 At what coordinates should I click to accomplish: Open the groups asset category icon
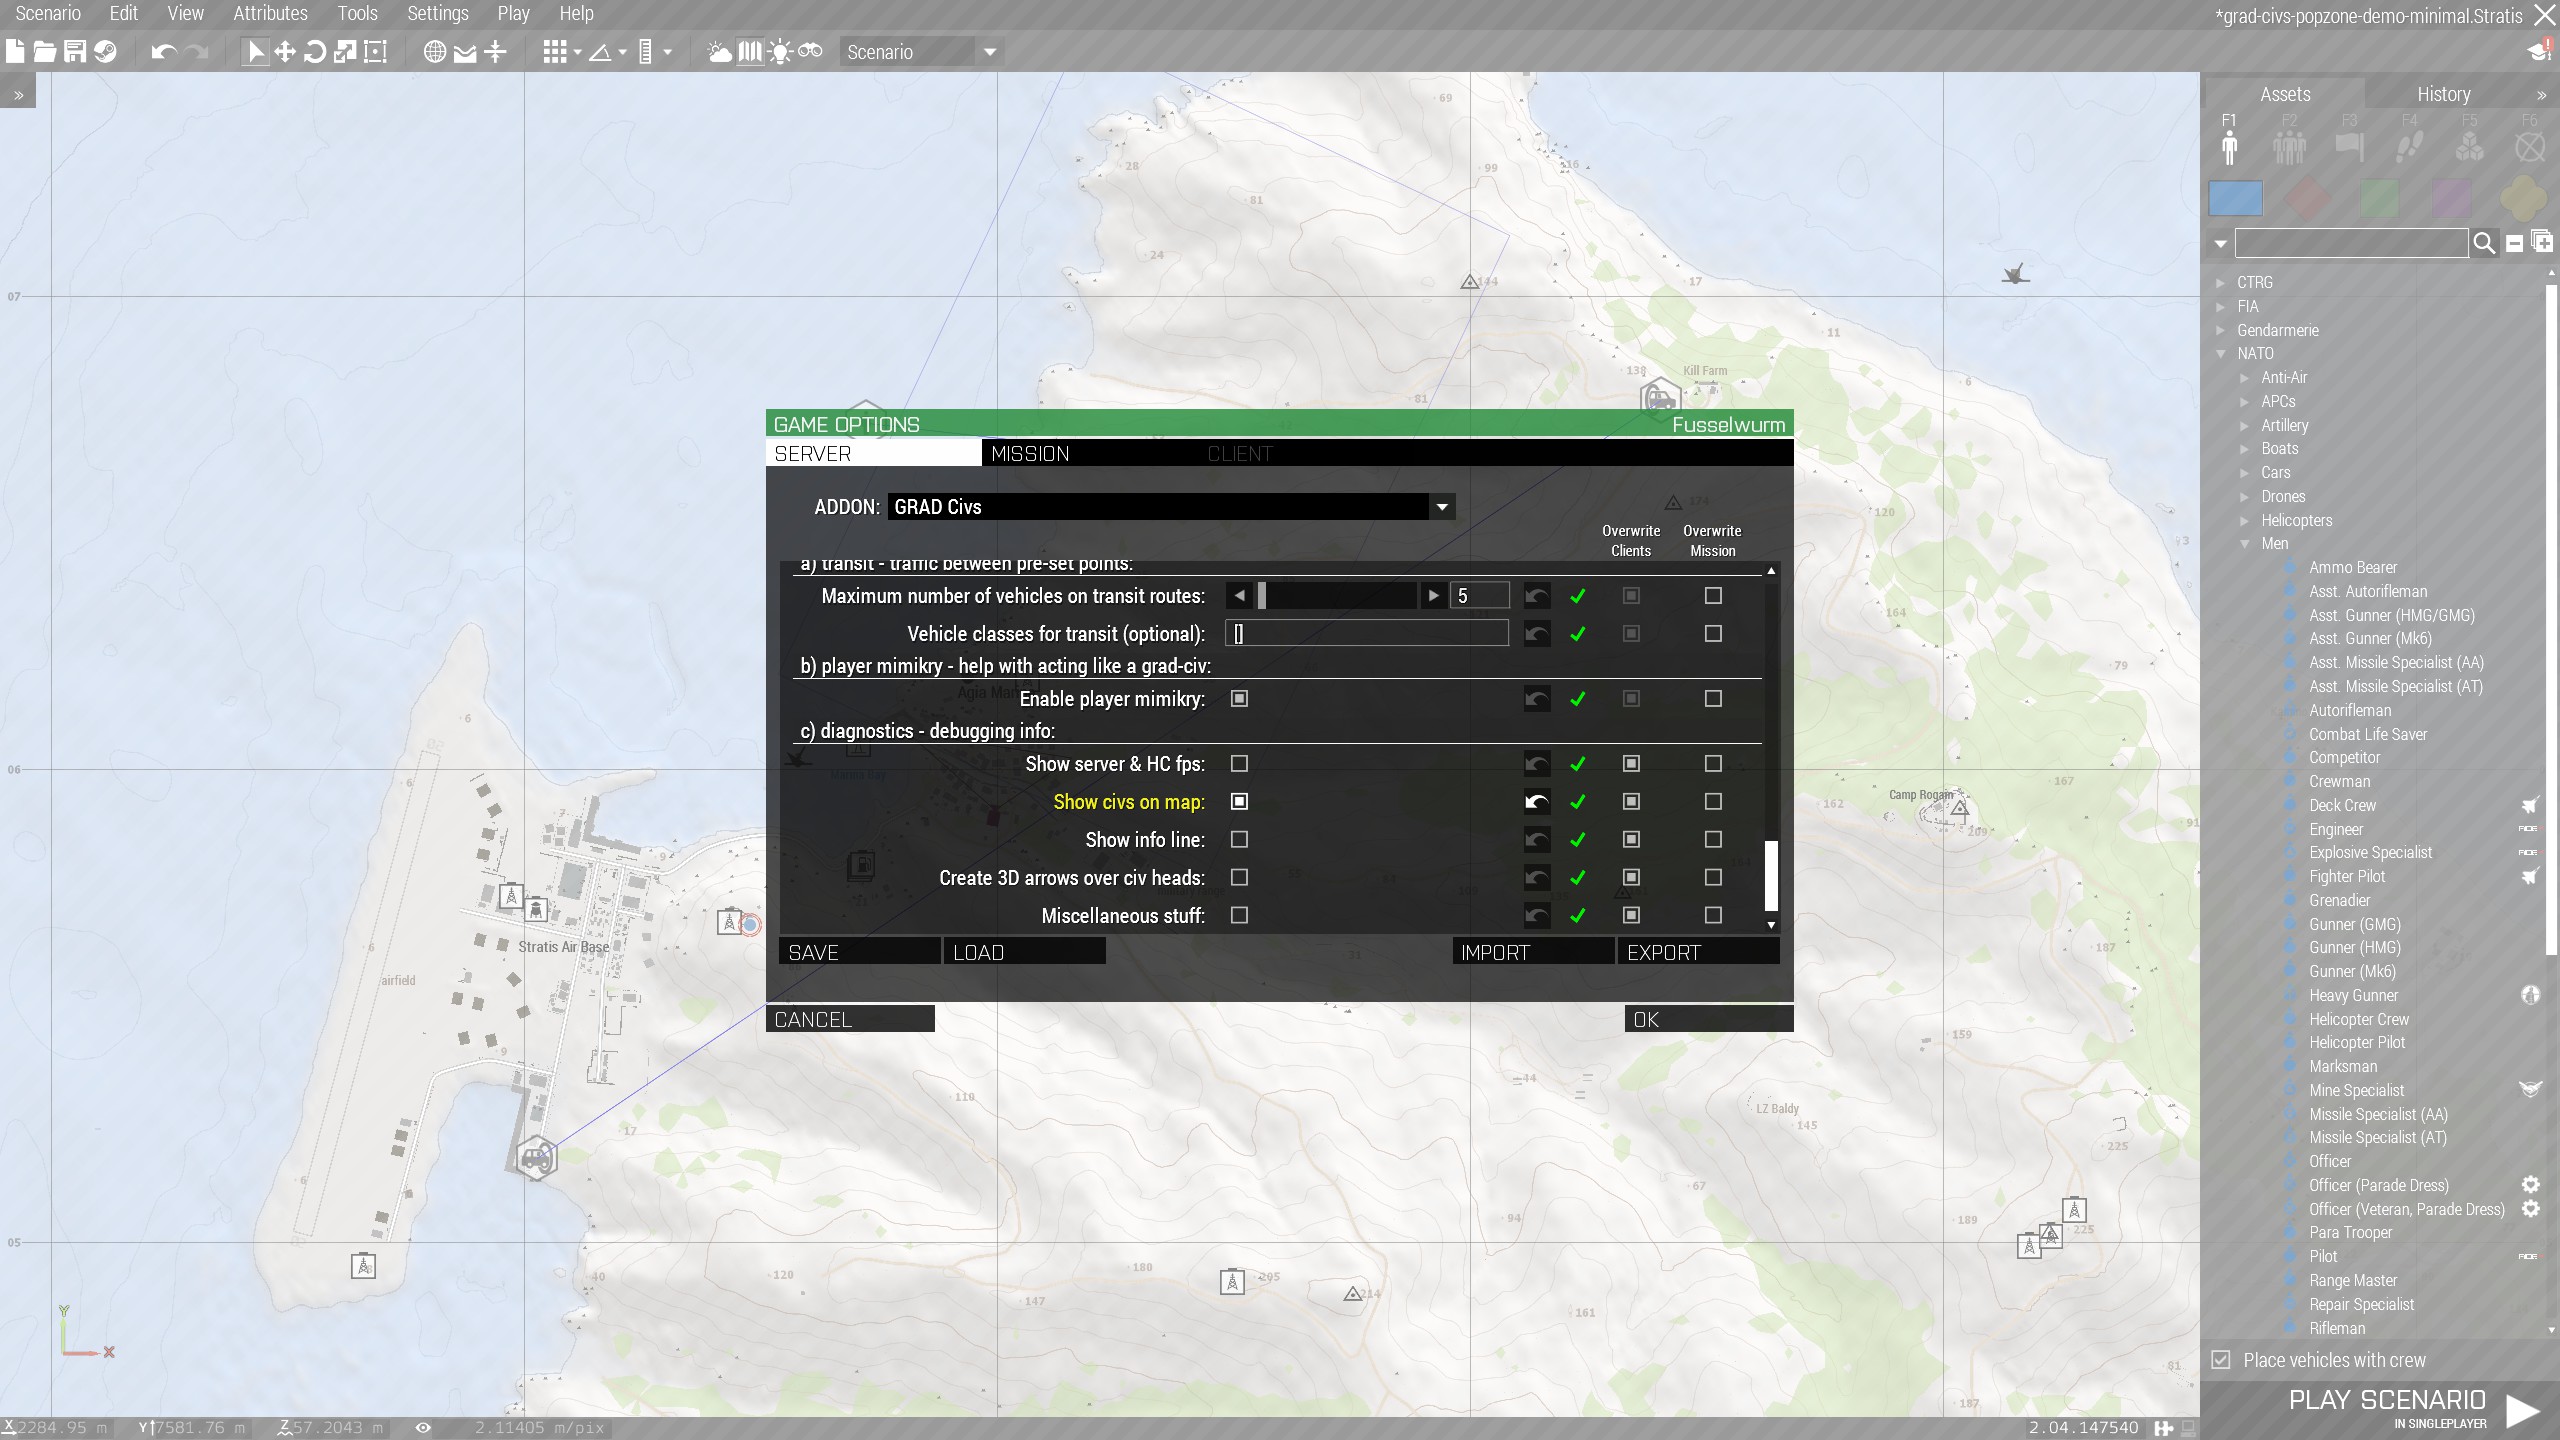(2289, 147)
